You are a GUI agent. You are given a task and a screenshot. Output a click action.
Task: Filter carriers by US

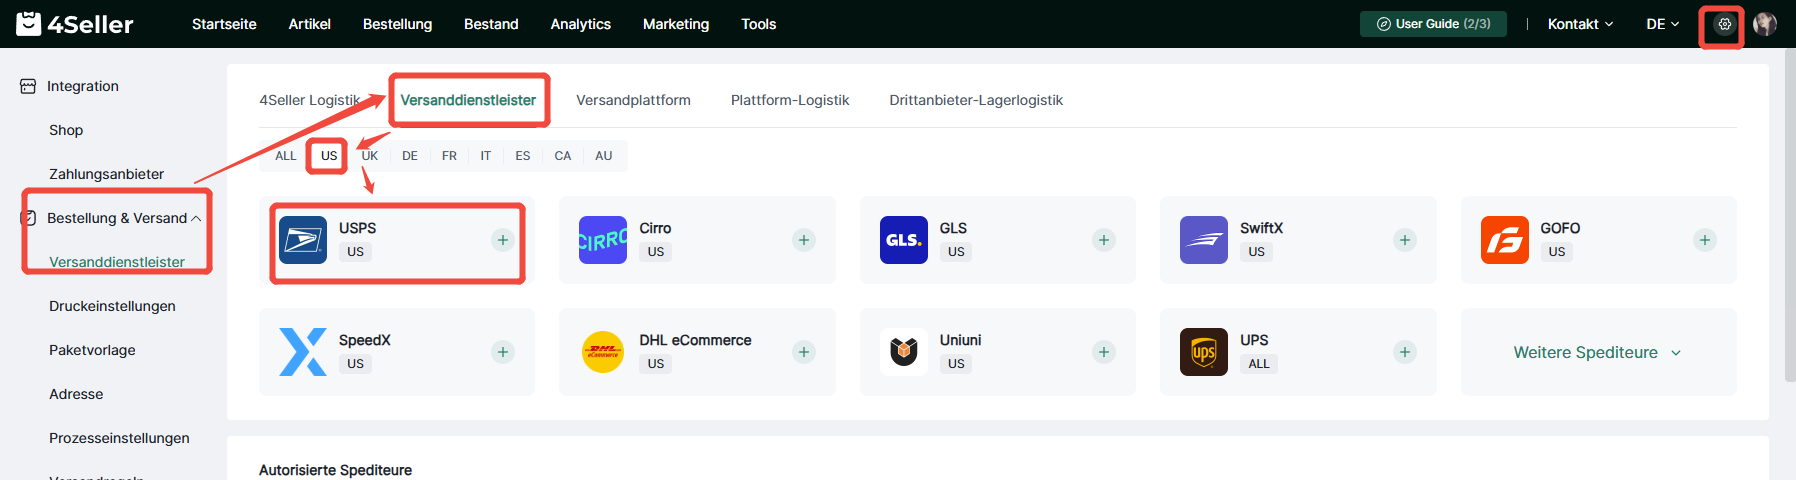(x=329, y=156)
